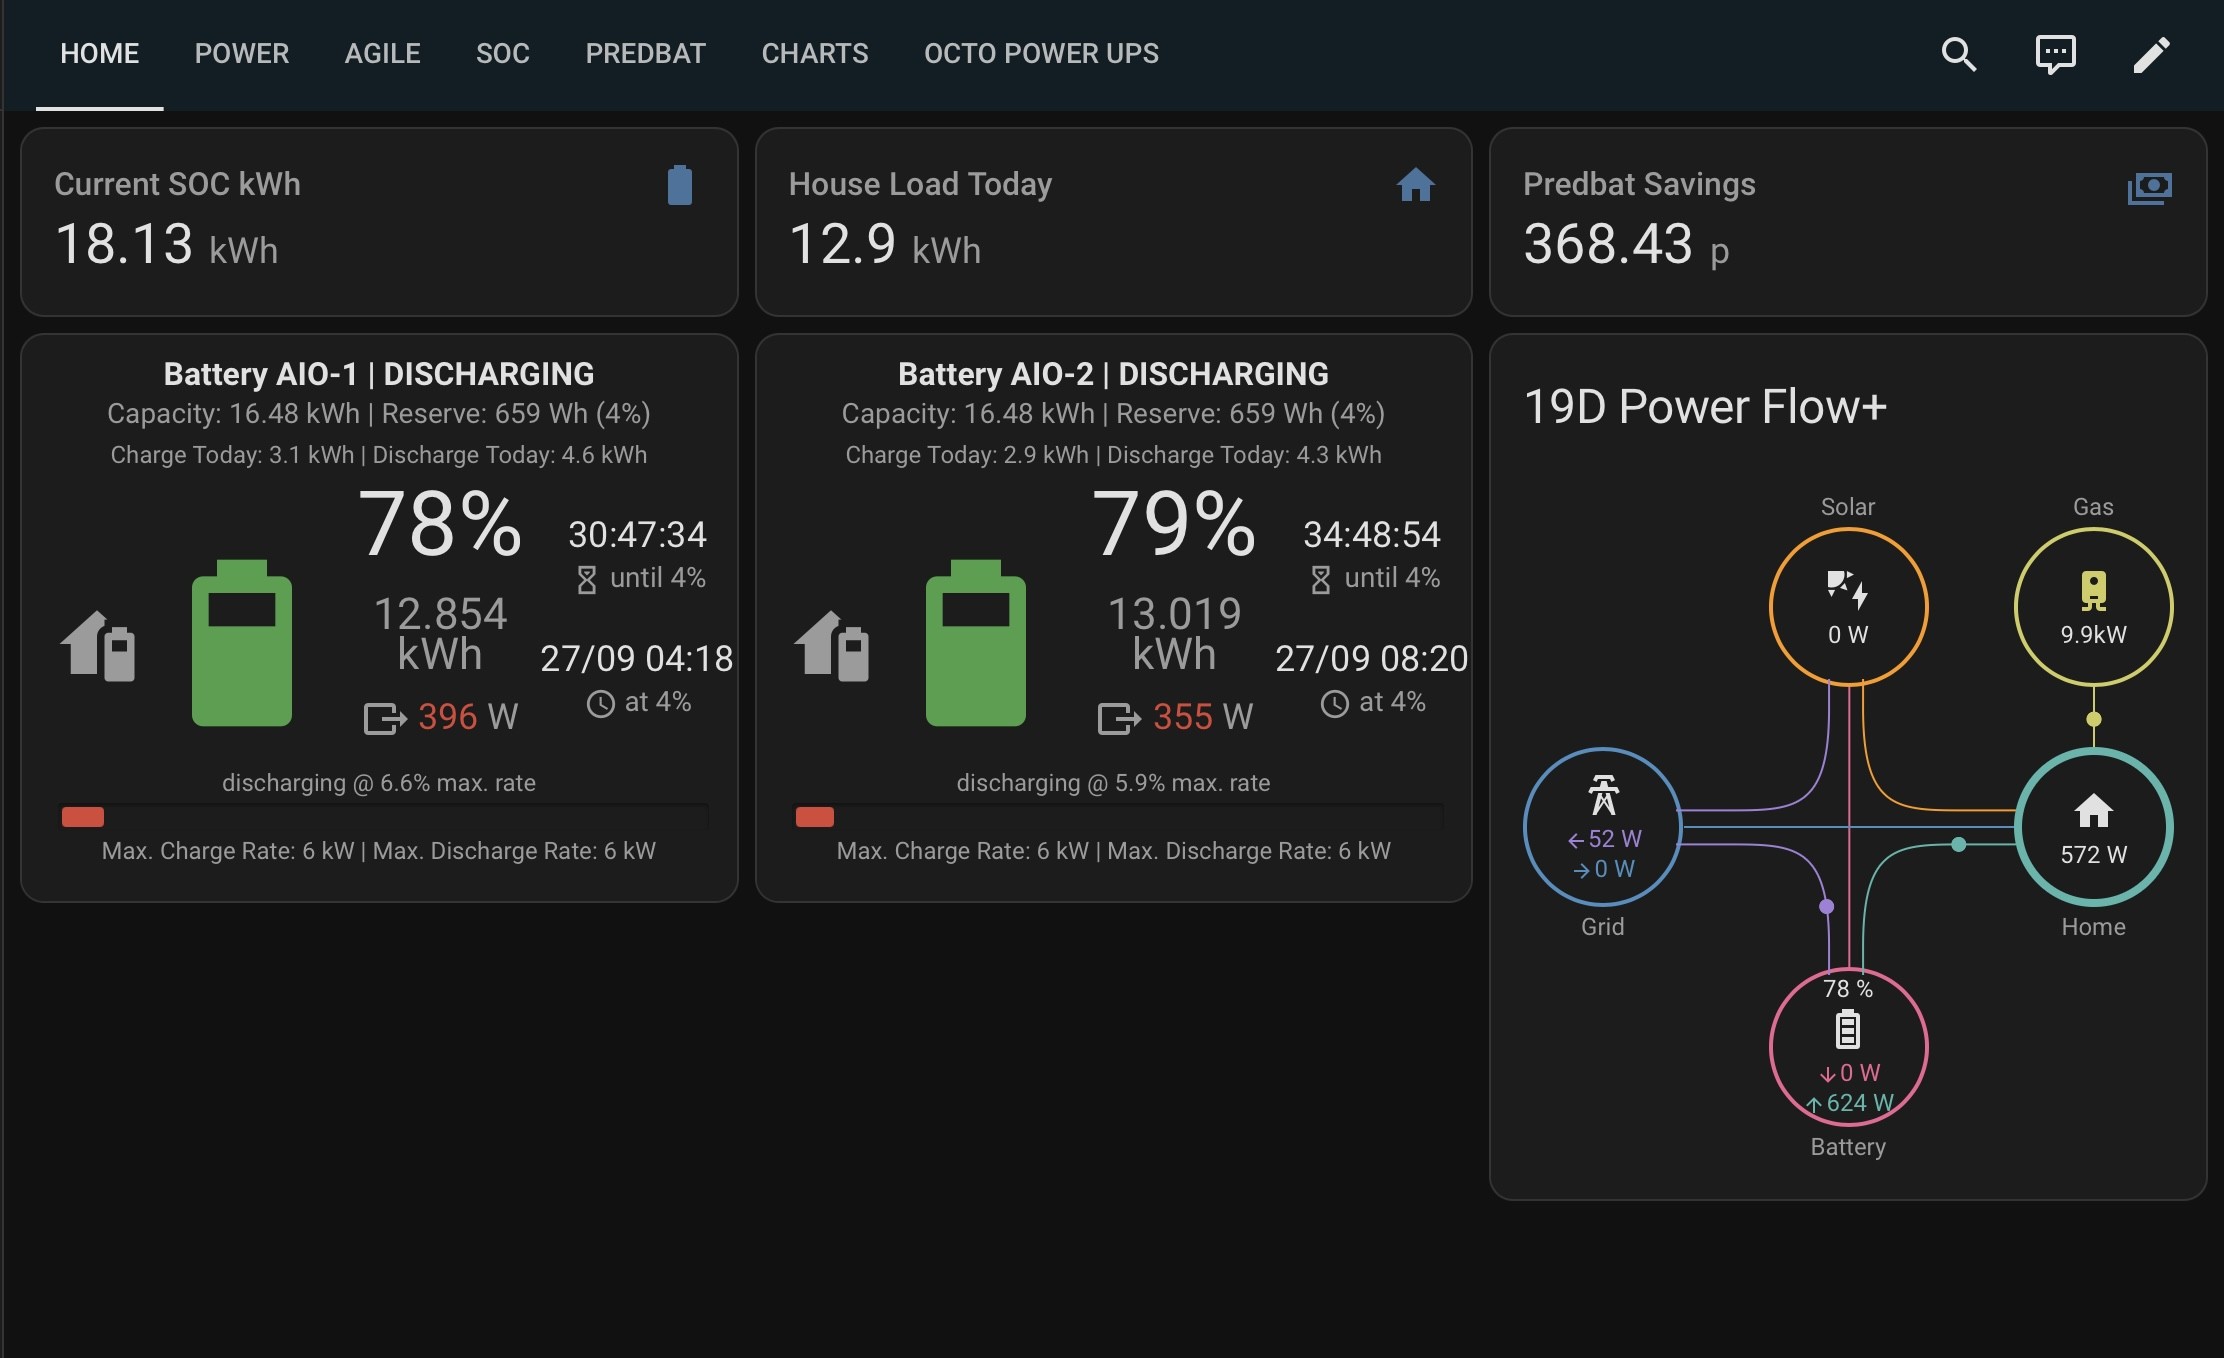
Task: Select the Battery circle showing 78 %
Action: point(1848,1047)
